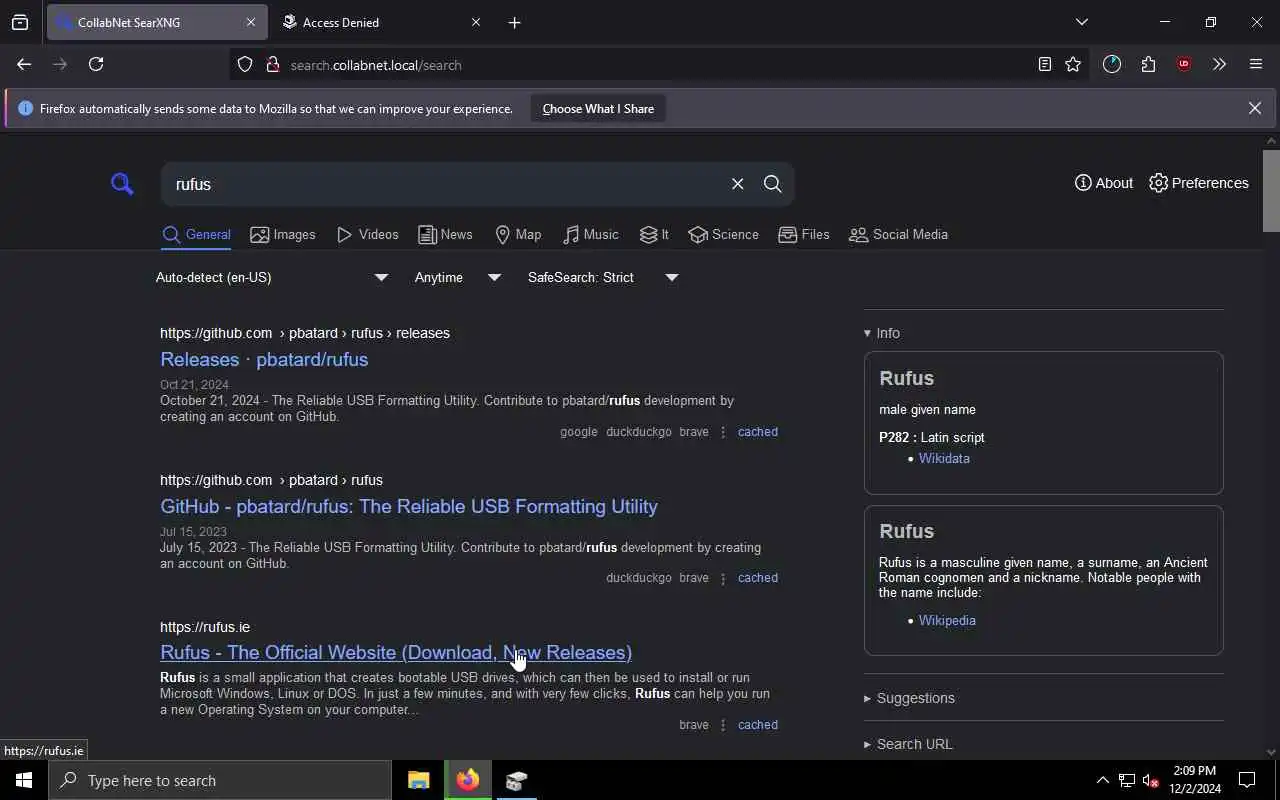The image size is (1280, 800).
Task: Open the uBlock Origin extension
Action: 1184,64
